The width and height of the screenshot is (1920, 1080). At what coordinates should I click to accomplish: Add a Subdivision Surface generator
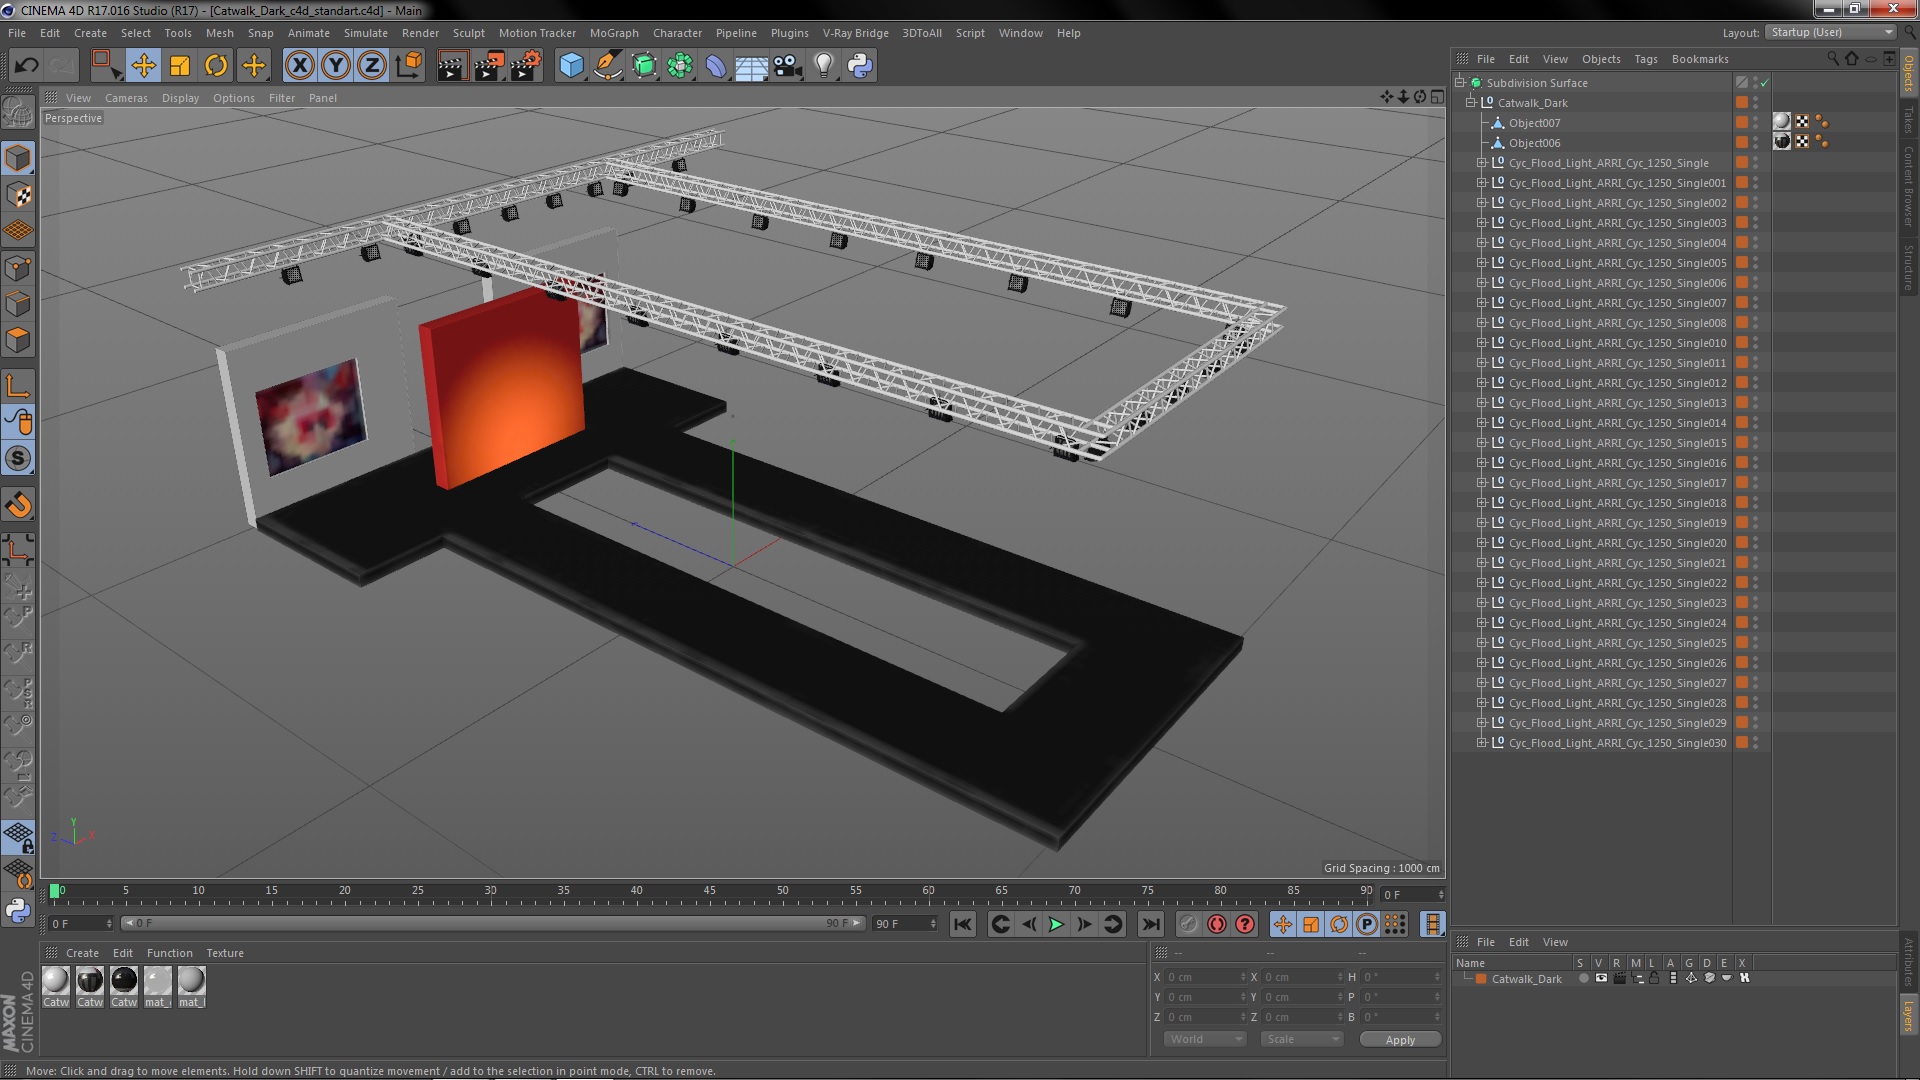[x=644, y=66]
